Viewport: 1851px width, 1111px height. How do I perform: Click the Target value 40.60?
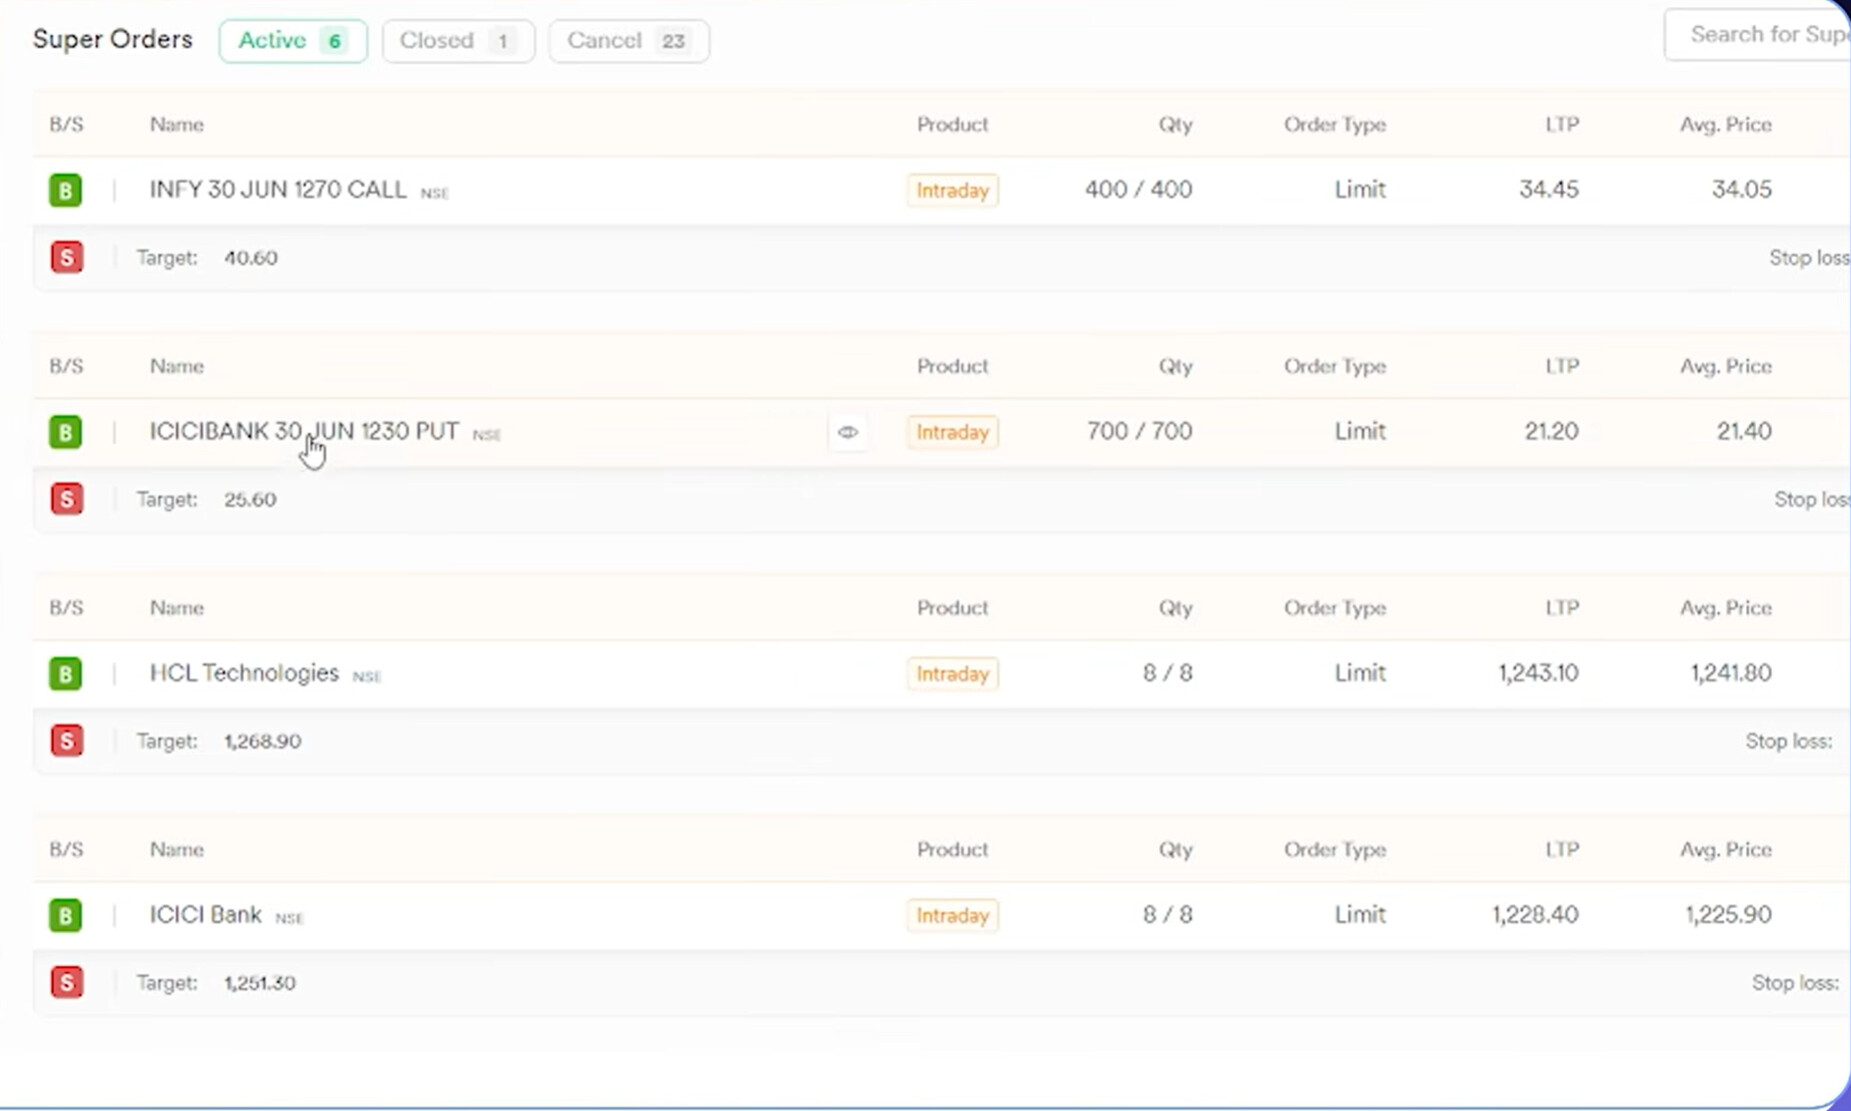pos(251,258)
